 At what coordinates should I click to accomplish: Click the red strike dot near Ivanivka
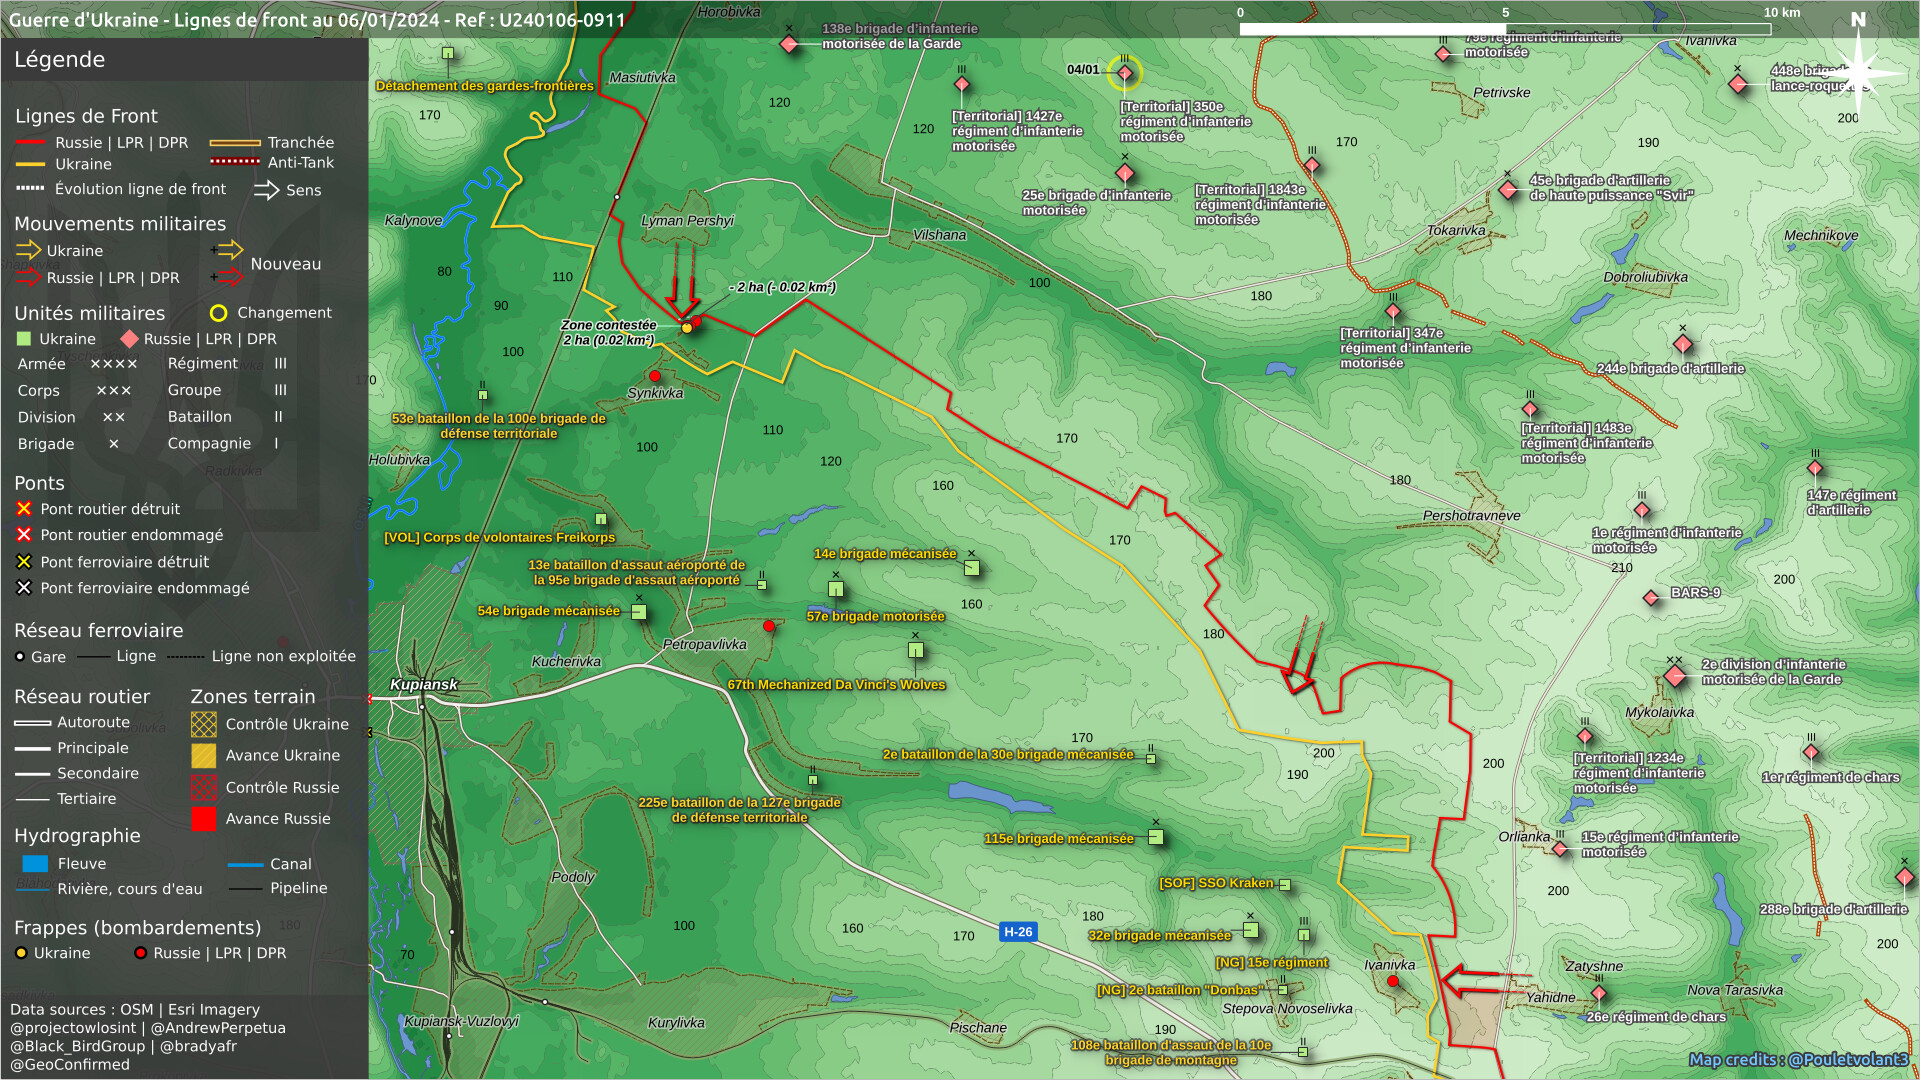(1393, 981)
